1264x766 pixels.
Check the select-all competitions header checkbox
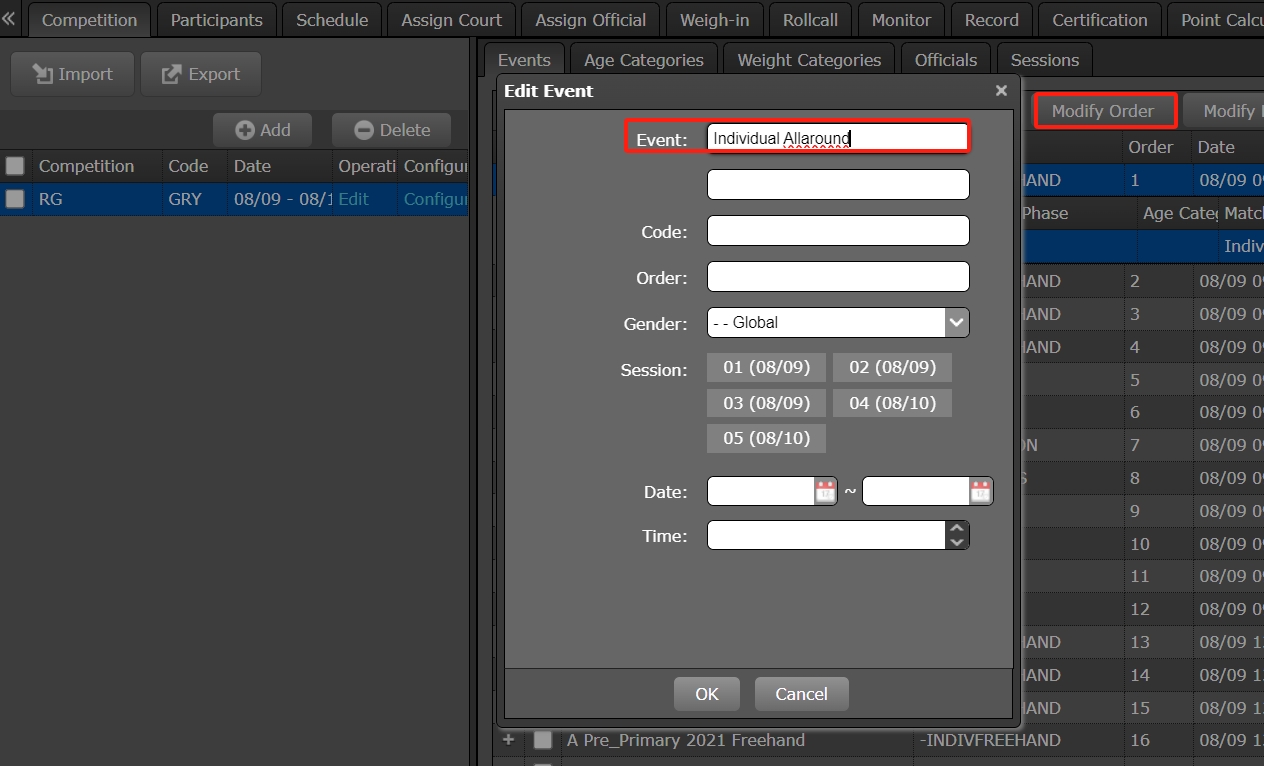coord(15,166)
